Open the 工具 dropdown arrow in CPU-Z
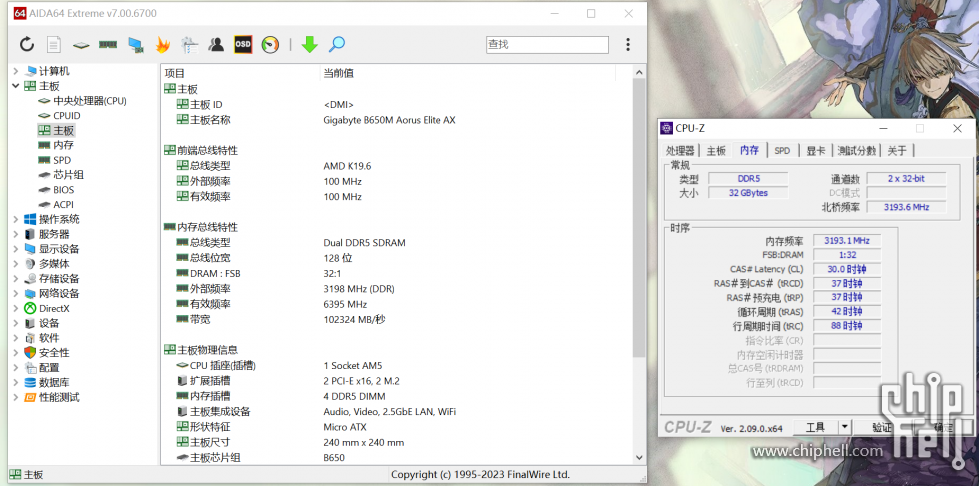The height and width of the screenshot is (486, 979). tap(844, 427)
